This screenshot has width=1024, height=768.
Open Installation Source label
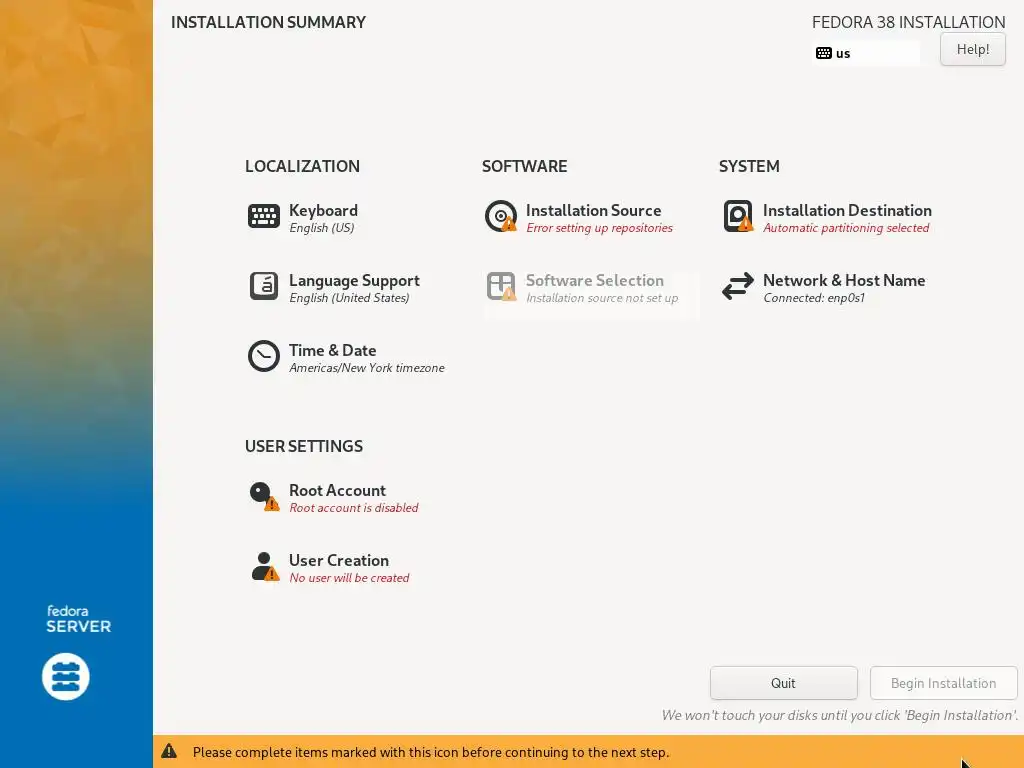point(594,210)
